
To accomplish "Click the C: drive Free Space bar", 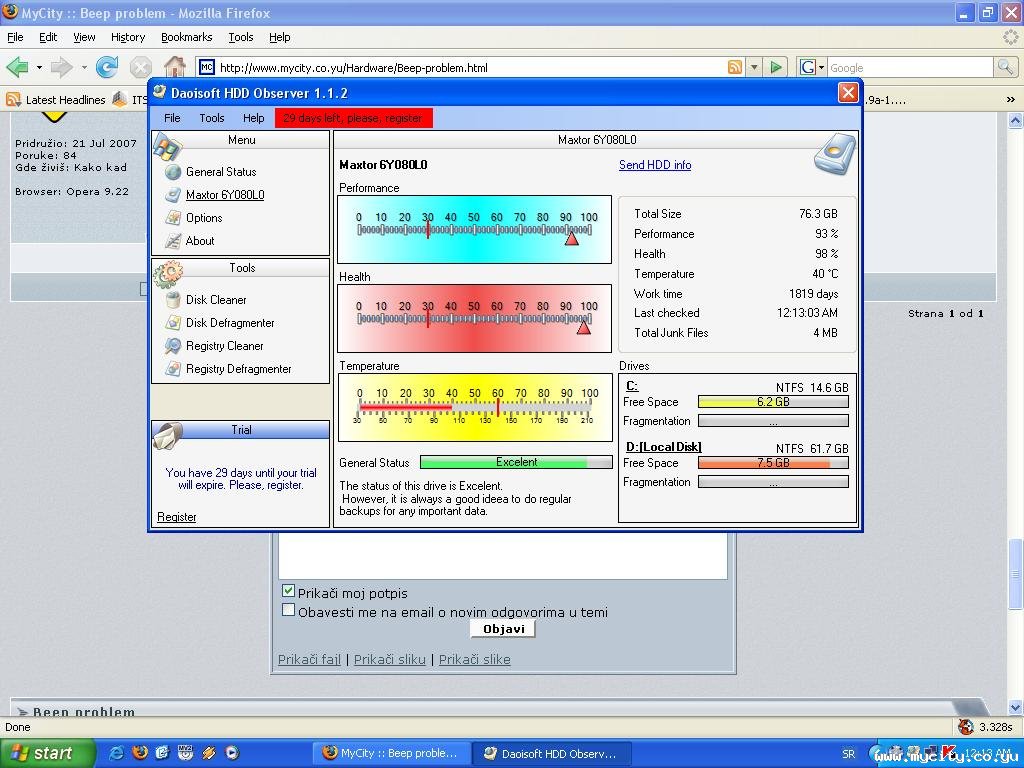I will (x=773, y=402).
